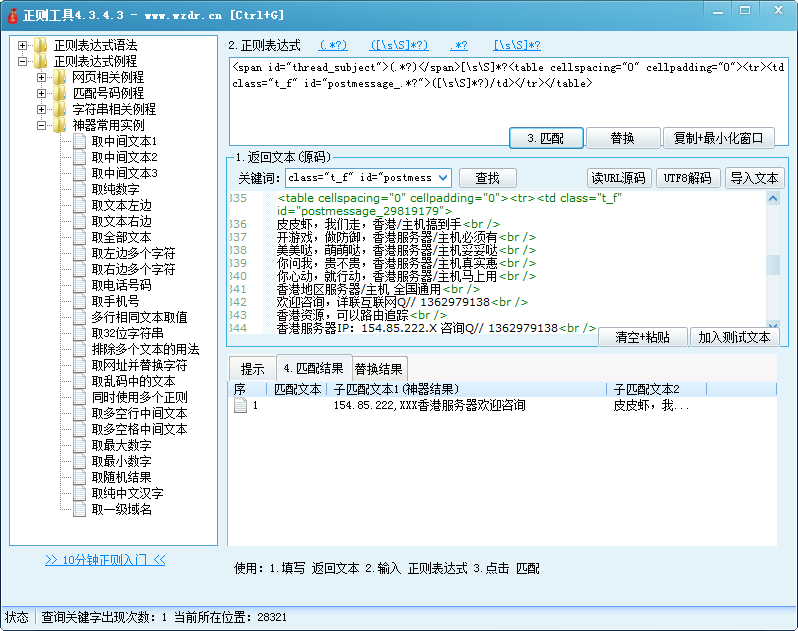
Task: Click the 加入测试文本 button
Action: click(x=734, y=337)
